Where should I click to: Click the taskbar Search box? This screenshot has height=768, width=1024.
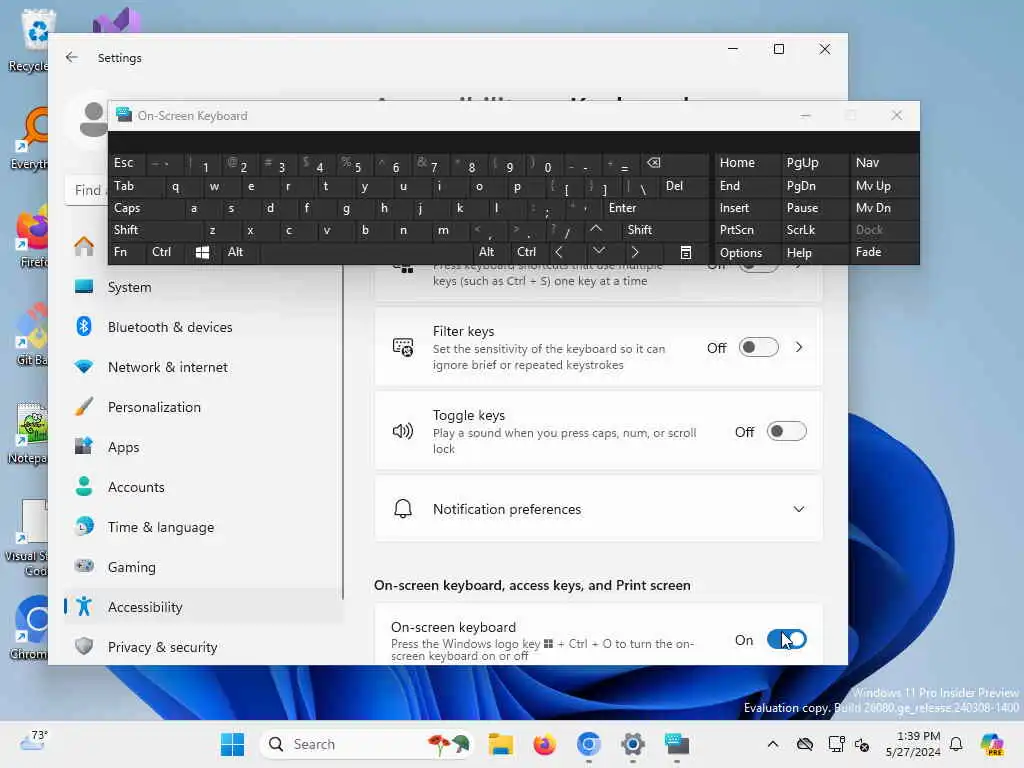pyautogui.click(x=366, y=744)
